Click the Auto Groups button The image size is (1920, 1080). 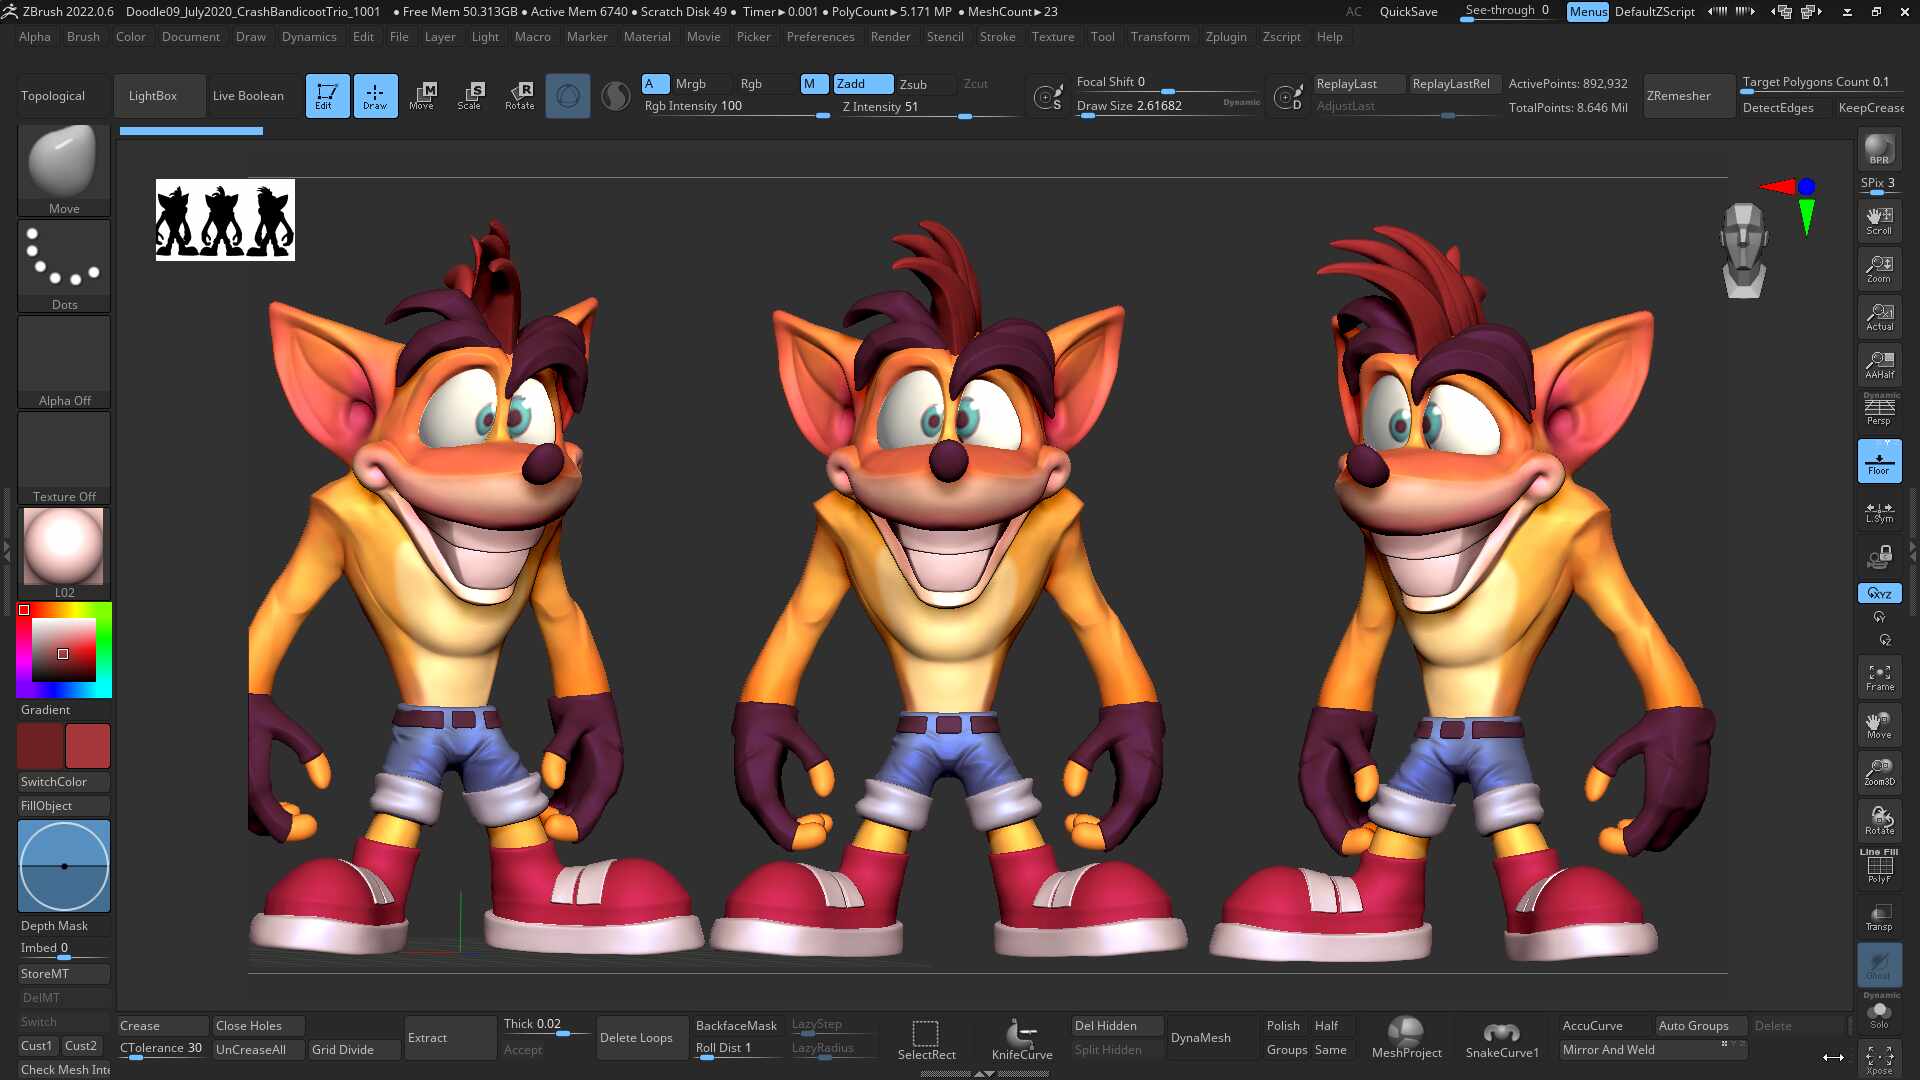coord(1701,1026)
